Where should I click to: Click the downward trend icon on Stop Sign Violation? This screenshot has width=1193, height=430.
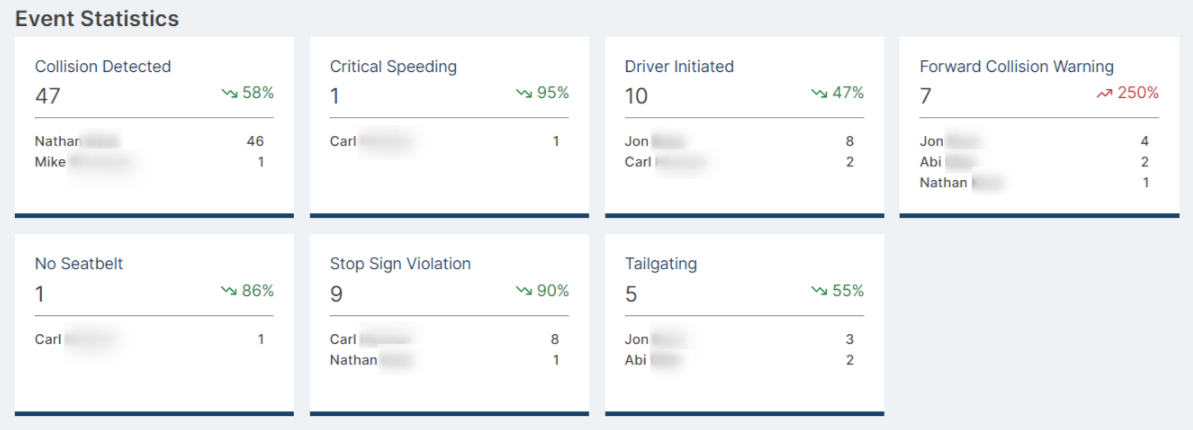pyautogui.click(x=524, y=291)
